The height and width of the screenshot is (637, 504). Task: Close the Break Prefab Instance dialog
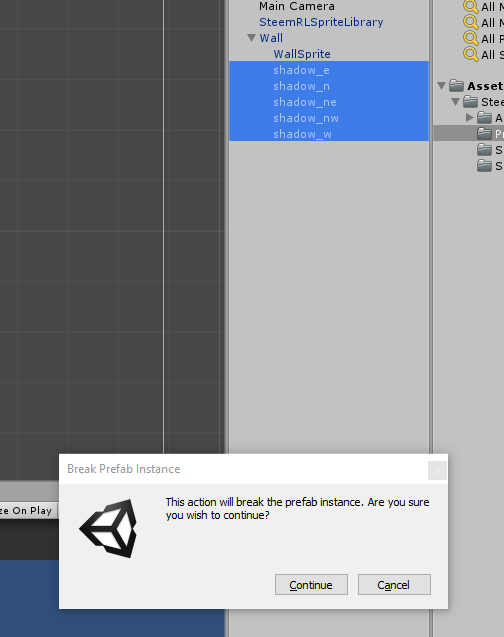click(x=437, y=470)
